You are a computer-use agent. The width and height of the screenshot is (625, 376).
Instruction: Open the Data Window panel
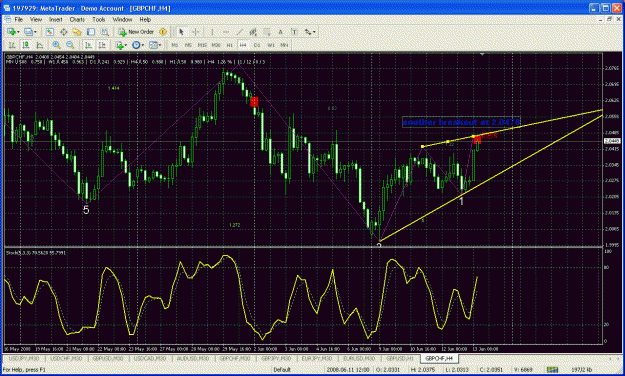pos(63,32)
